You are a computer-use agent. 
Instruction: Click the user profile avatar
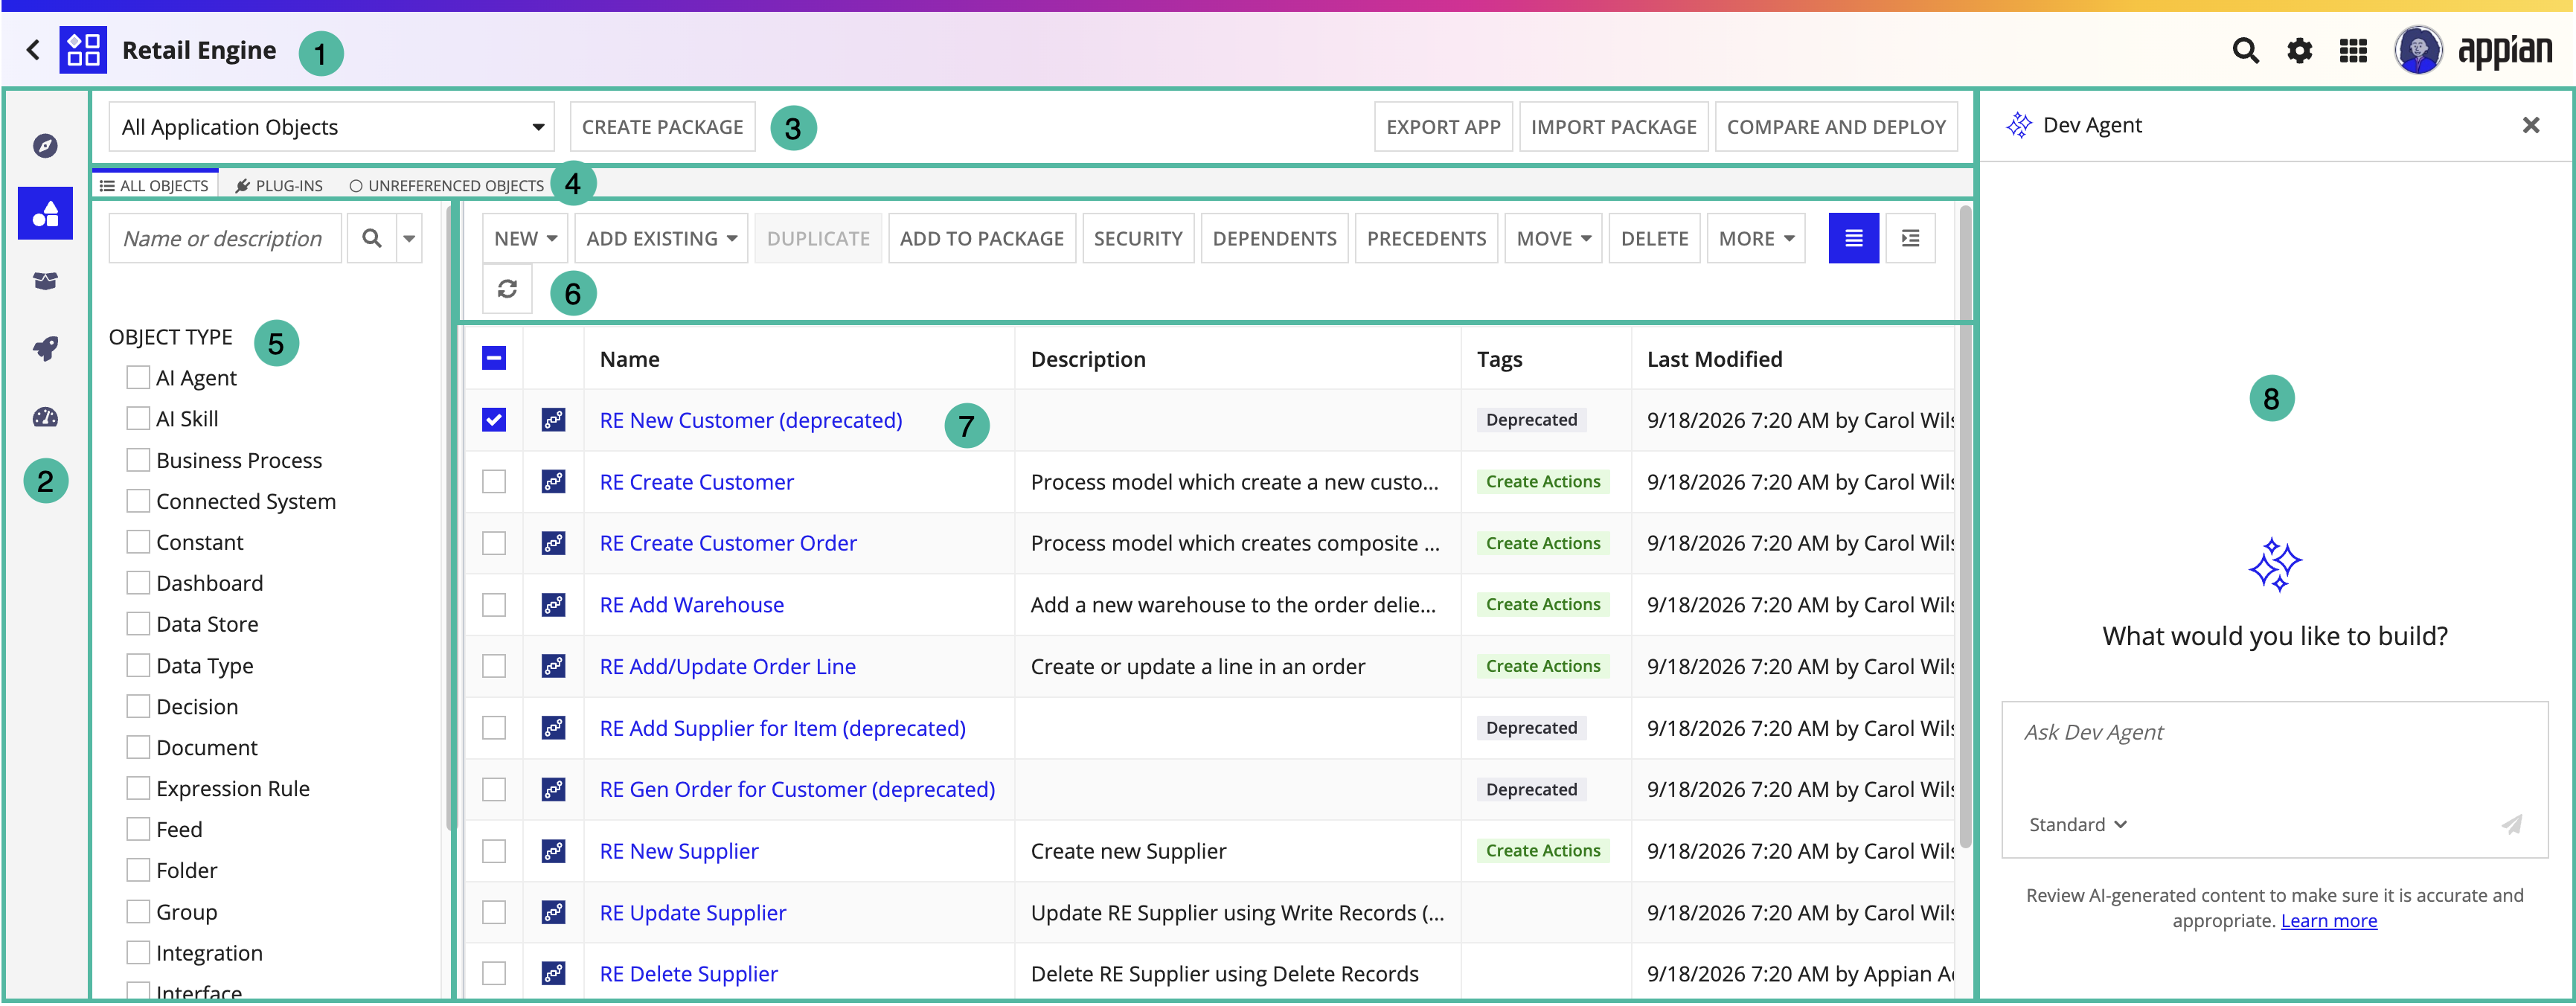pyautogui.click(x=2418, y=49)
